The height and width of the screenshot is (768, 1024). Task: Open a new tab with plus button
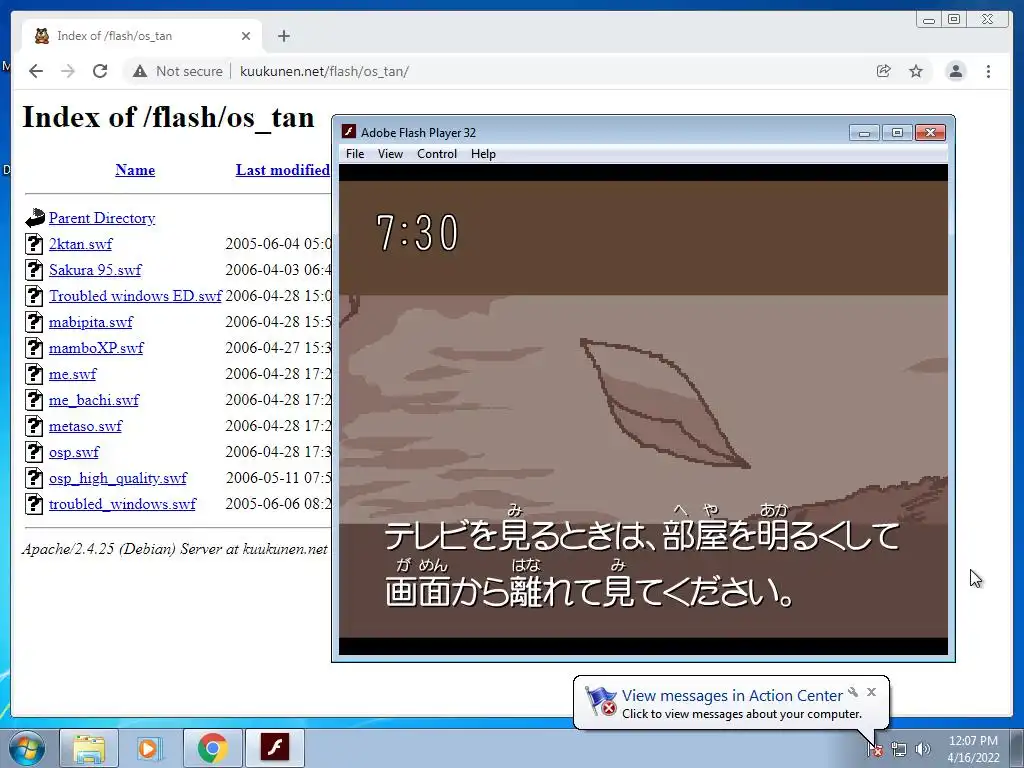pyautogui.click(x=283, y=36)
